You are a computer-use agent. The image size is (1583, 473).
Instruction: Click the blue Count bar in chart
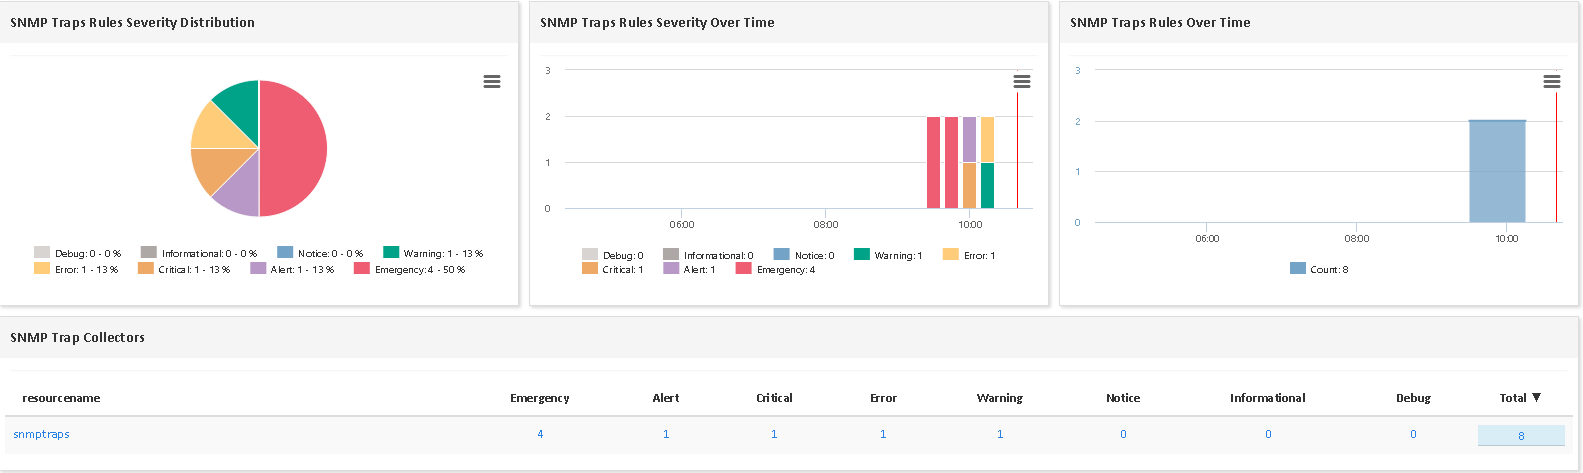[1497, 172]
